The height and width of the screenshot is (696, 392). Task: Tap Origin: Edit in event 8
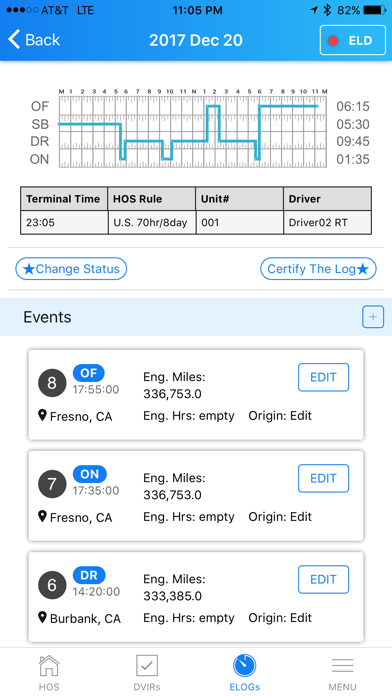pyautogui.click(x=280, y=416)
